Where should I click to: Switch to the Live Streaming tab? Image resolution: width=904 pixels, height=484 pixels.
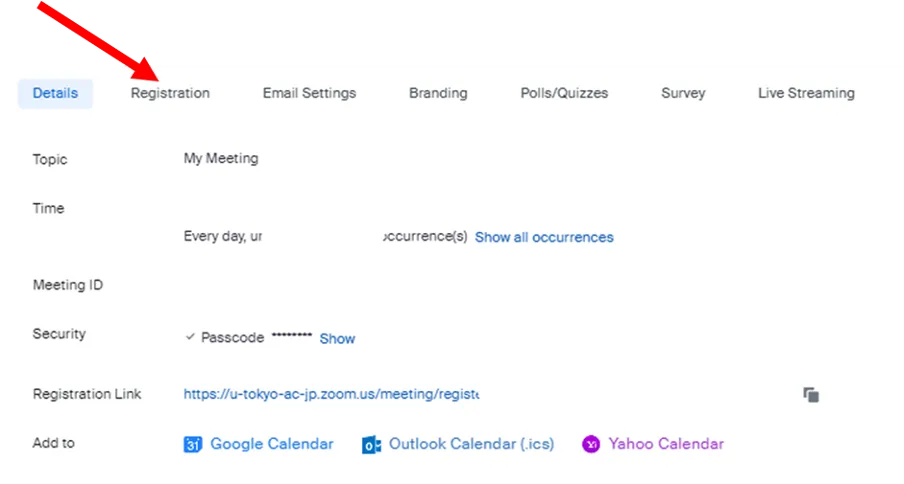(x=806, y=93)
